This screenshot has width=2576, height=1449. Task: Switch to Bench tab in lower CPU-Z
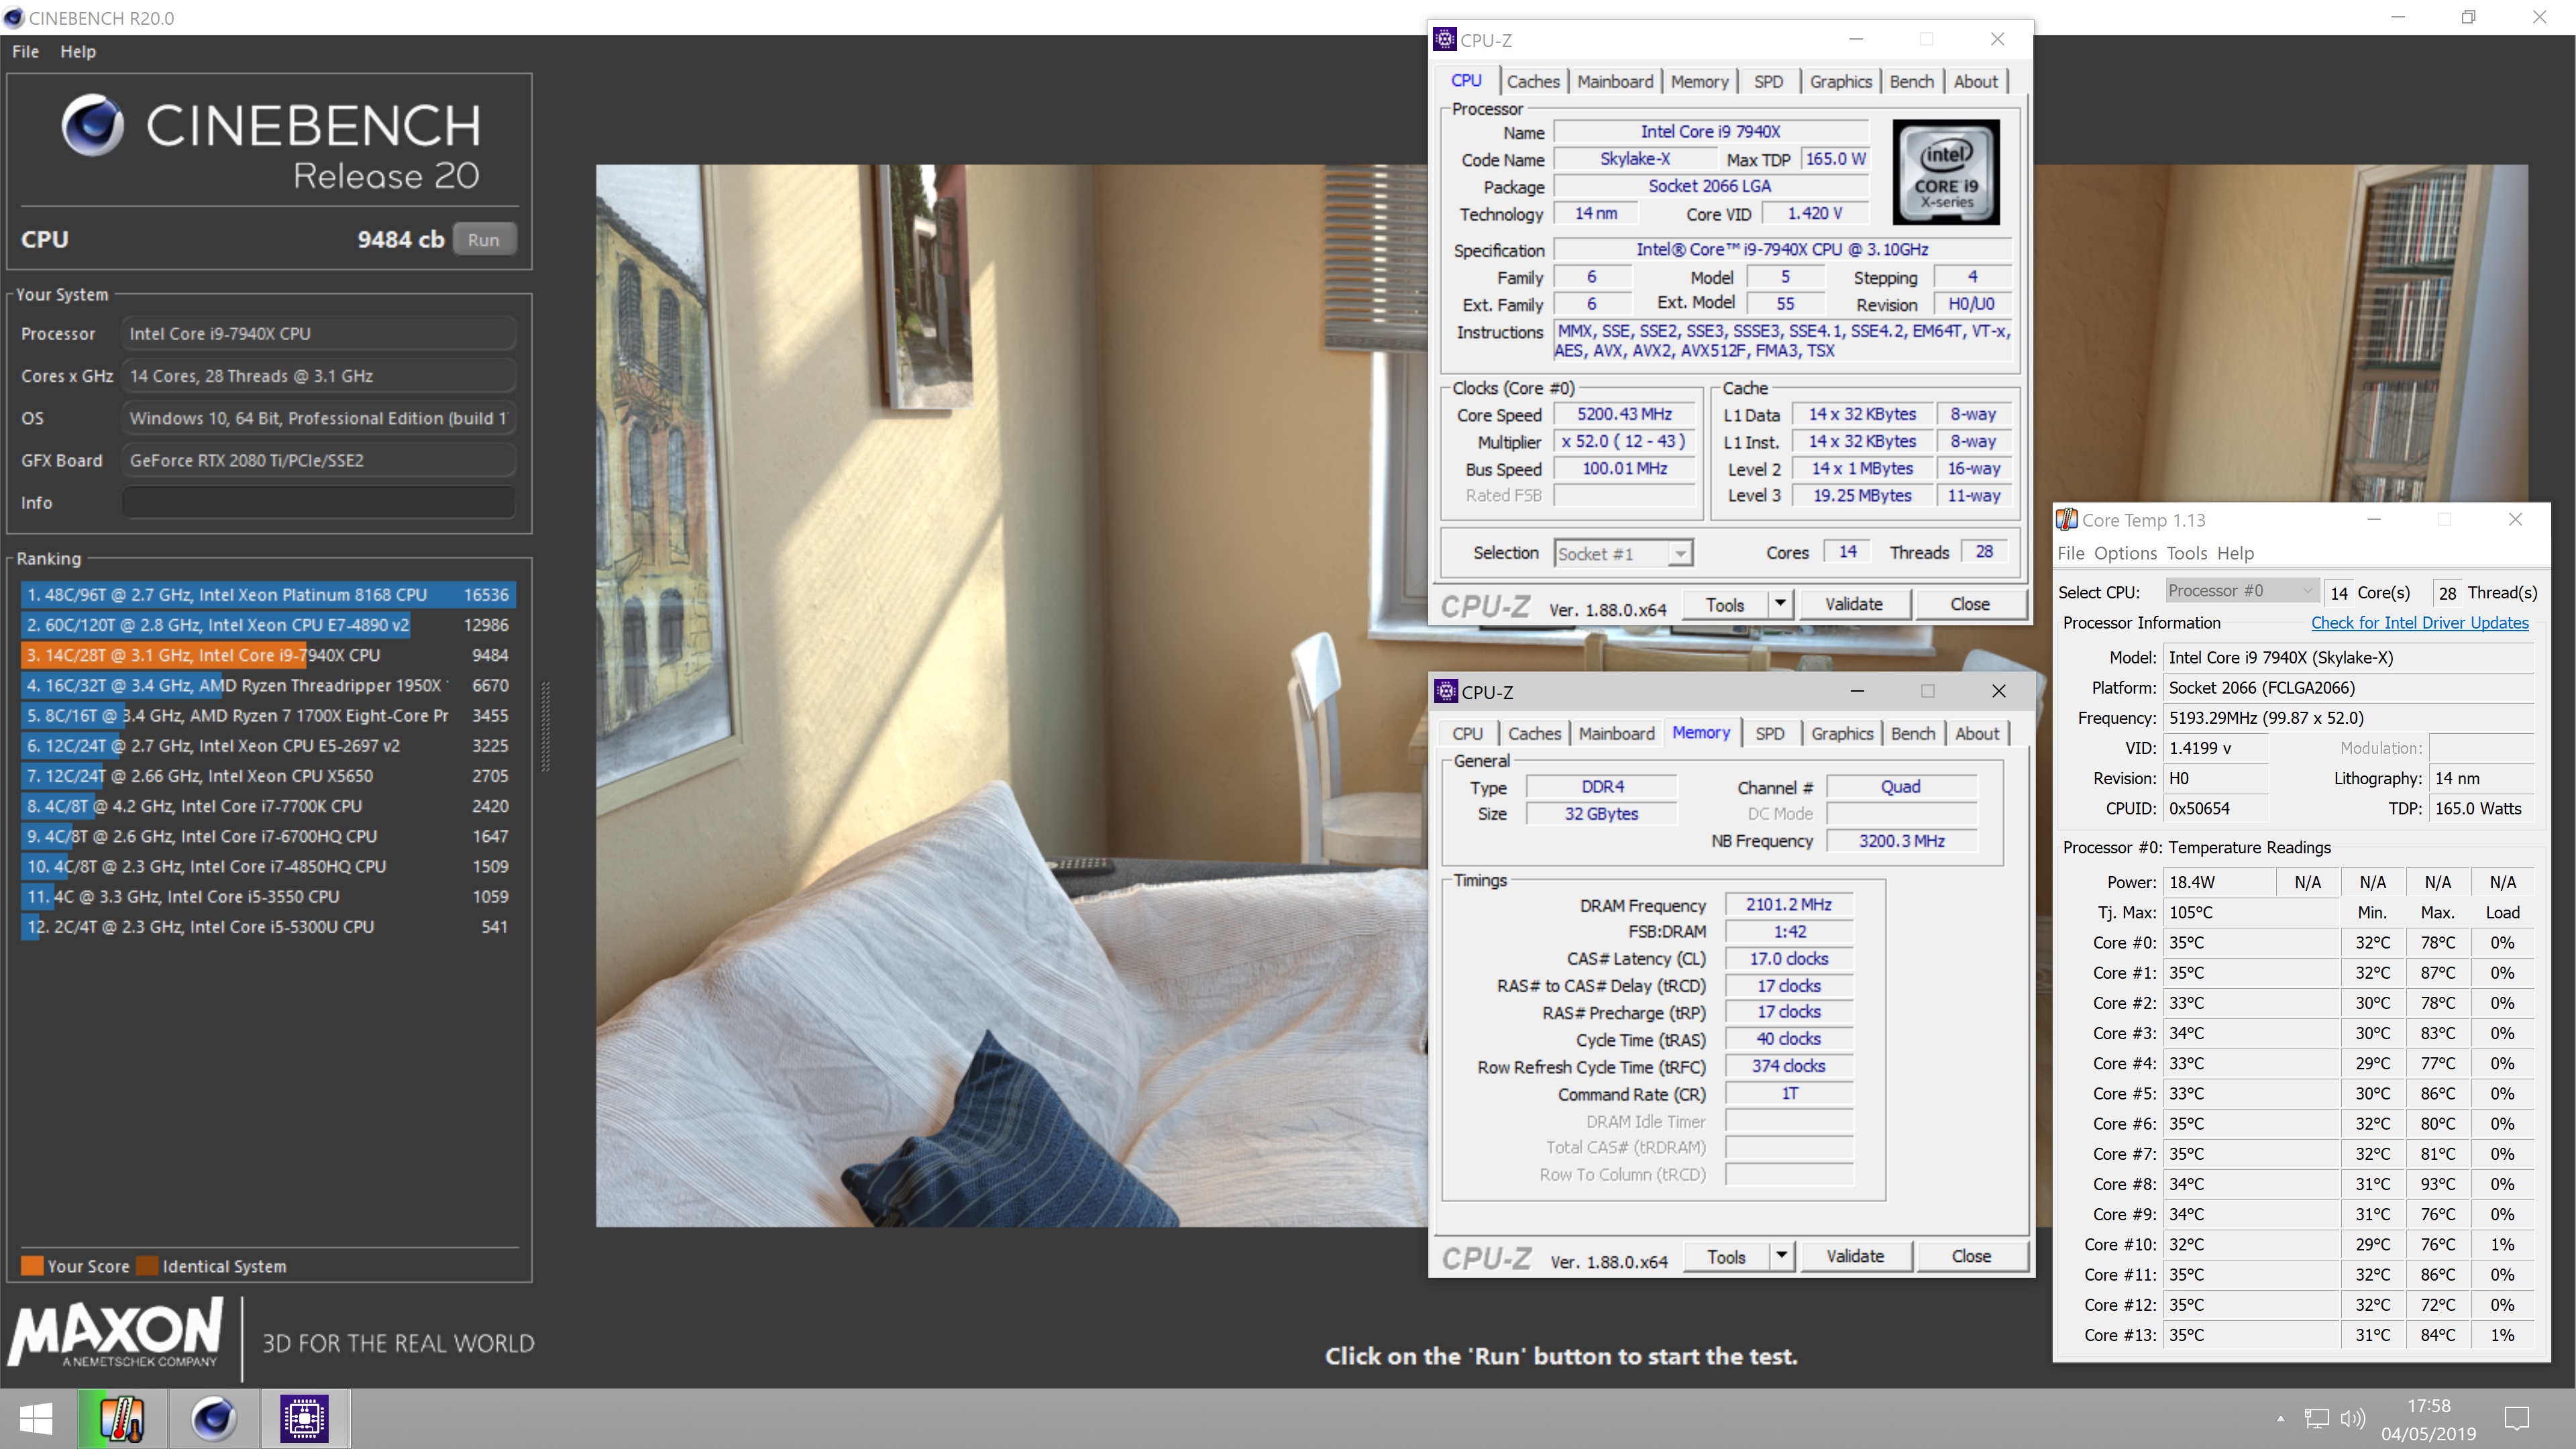[1912, 734]
